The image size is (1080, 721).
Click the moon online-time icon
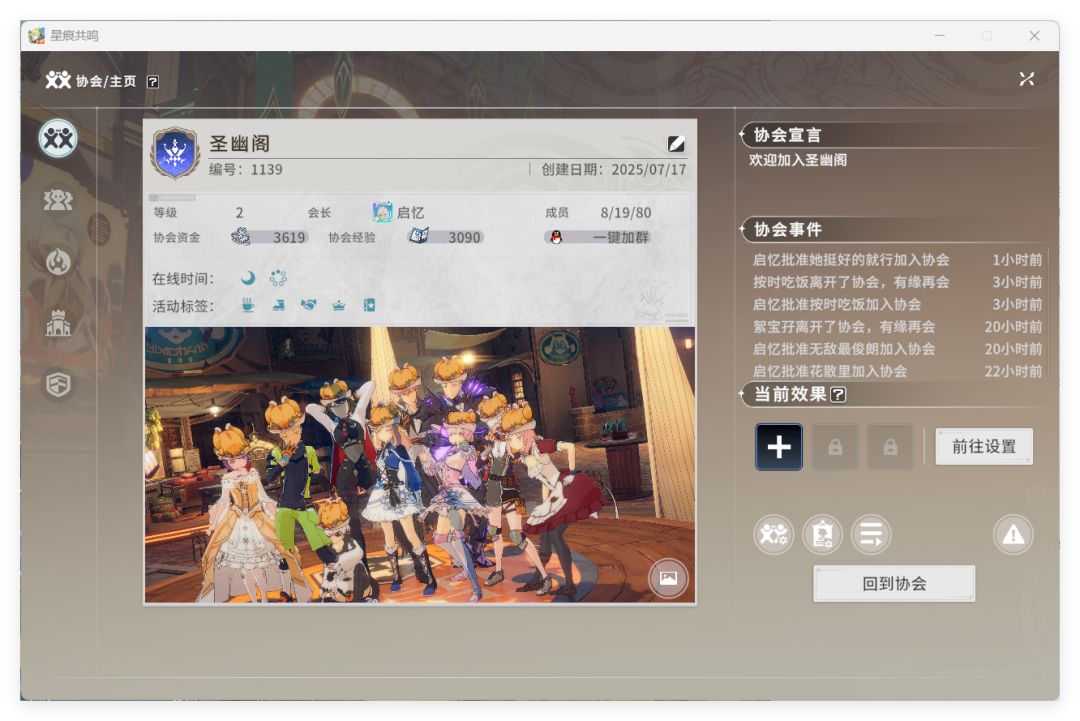tap(248, 278)
